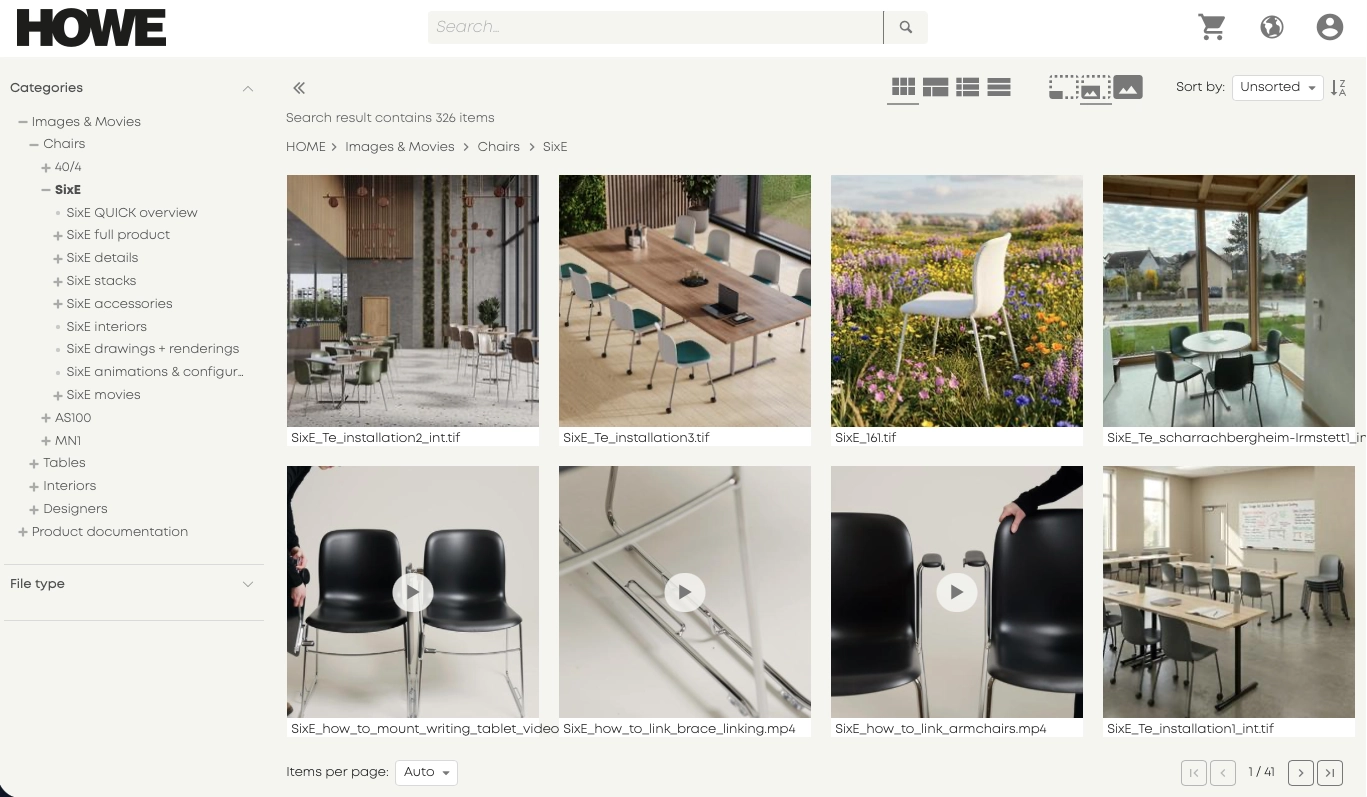Viewport: 1367px width, 797px height.
Task: Open the shopping cart
Action: 1212,27
